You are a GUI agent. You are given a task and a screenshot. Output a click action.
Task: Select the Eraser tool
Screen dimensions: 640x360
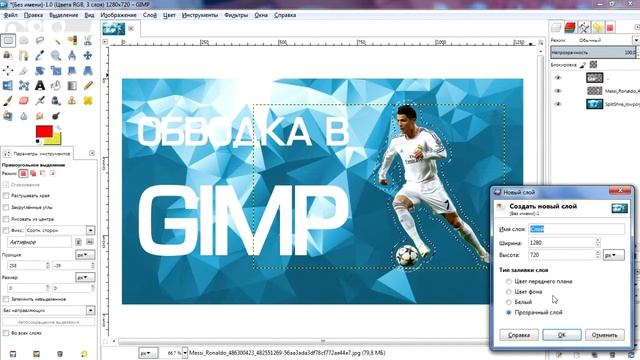point(24,101)
